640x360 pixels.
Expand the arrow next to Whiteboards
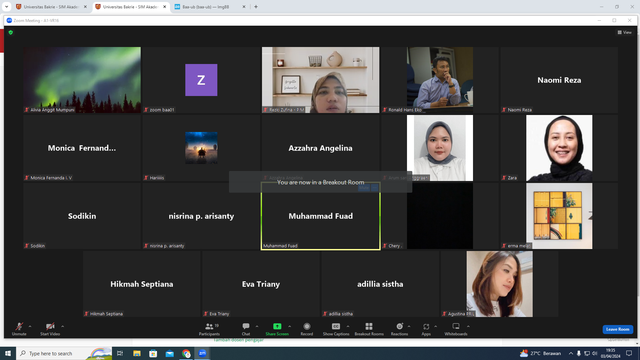[x=468, y=326]
